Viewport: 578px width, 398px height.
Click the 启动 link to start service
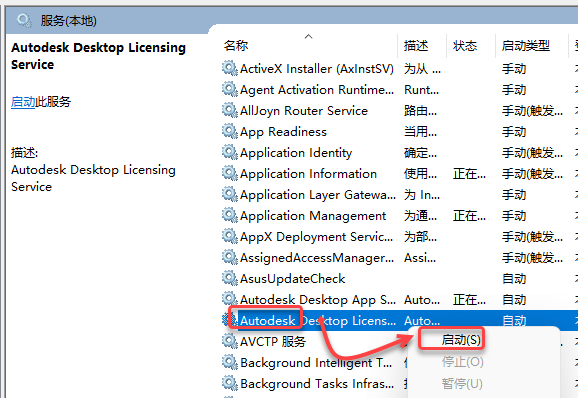point(23,102)
